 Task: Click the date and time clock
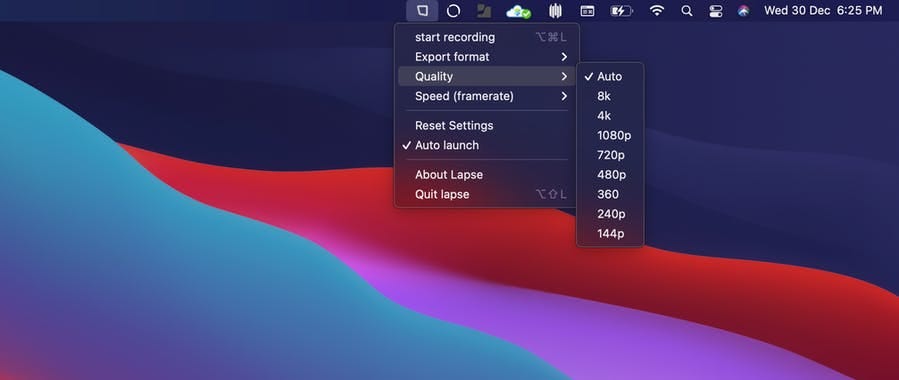[823, 11]
